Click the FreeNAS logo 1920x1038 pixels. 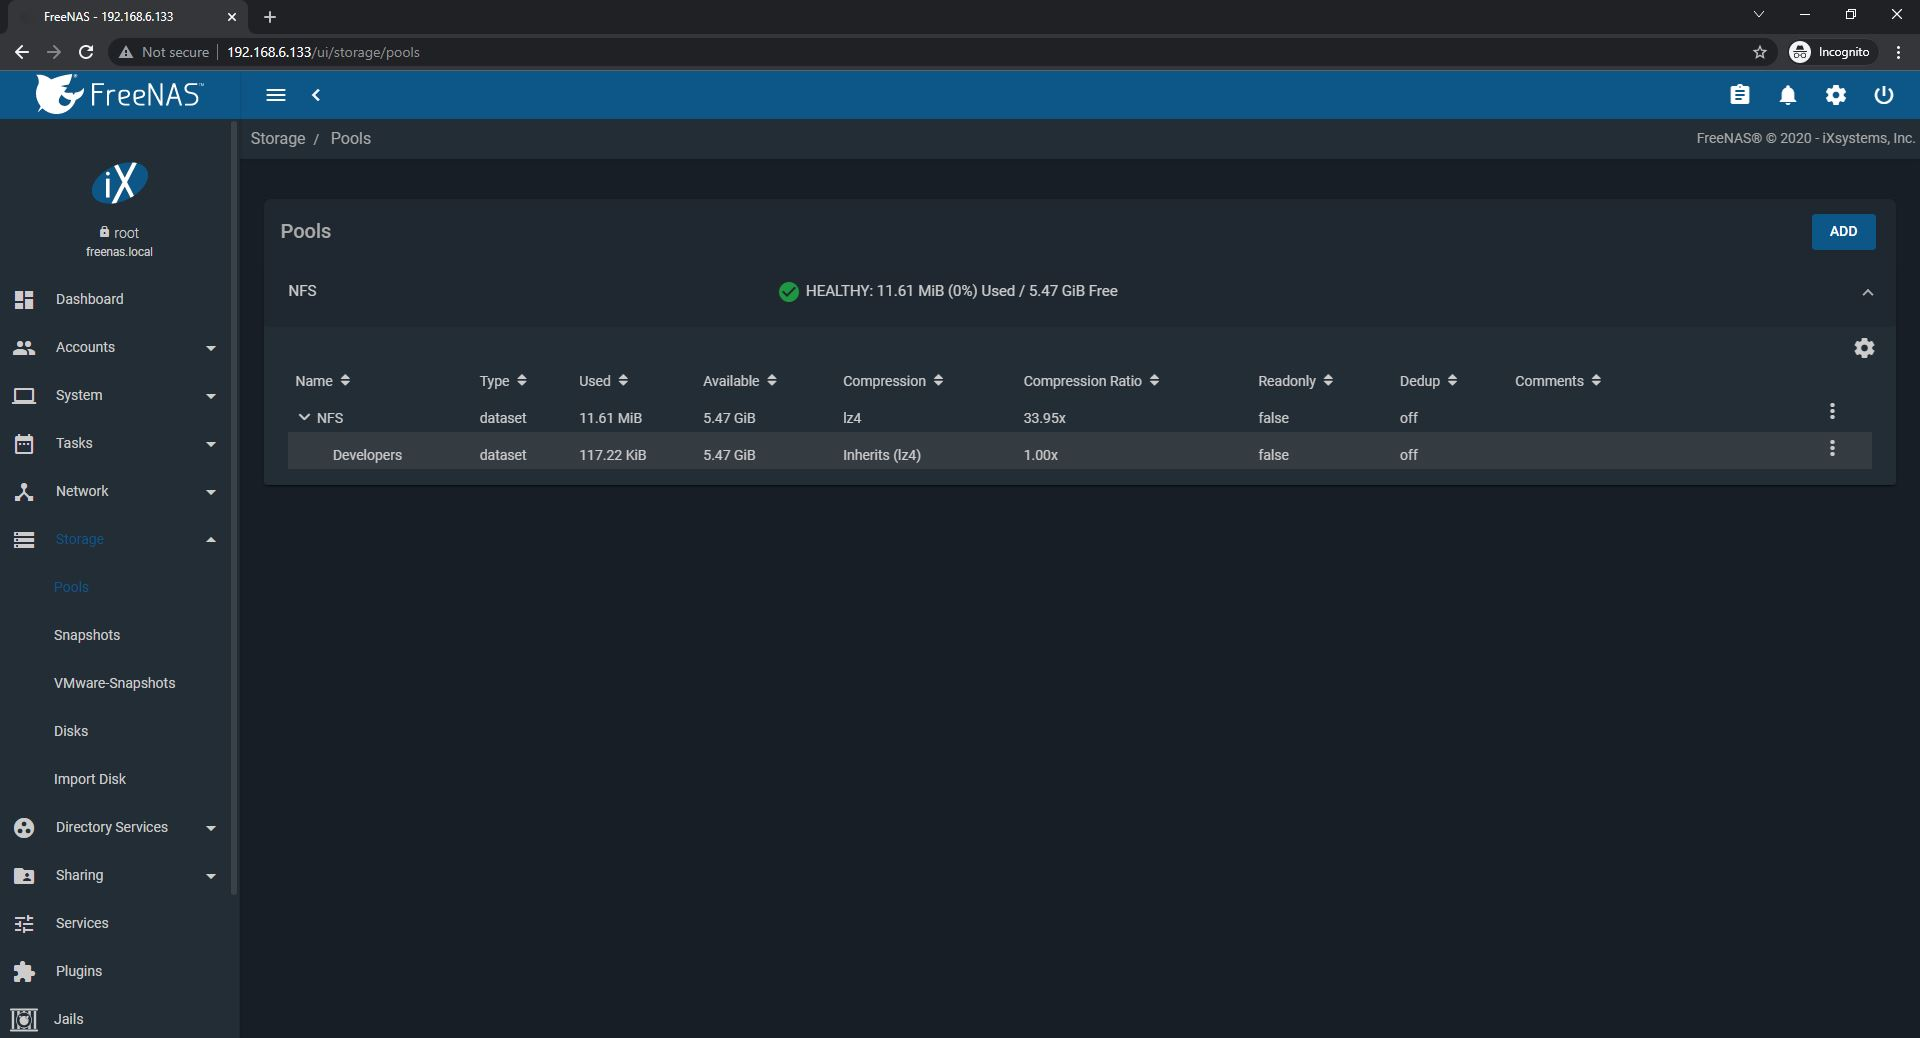120,94
